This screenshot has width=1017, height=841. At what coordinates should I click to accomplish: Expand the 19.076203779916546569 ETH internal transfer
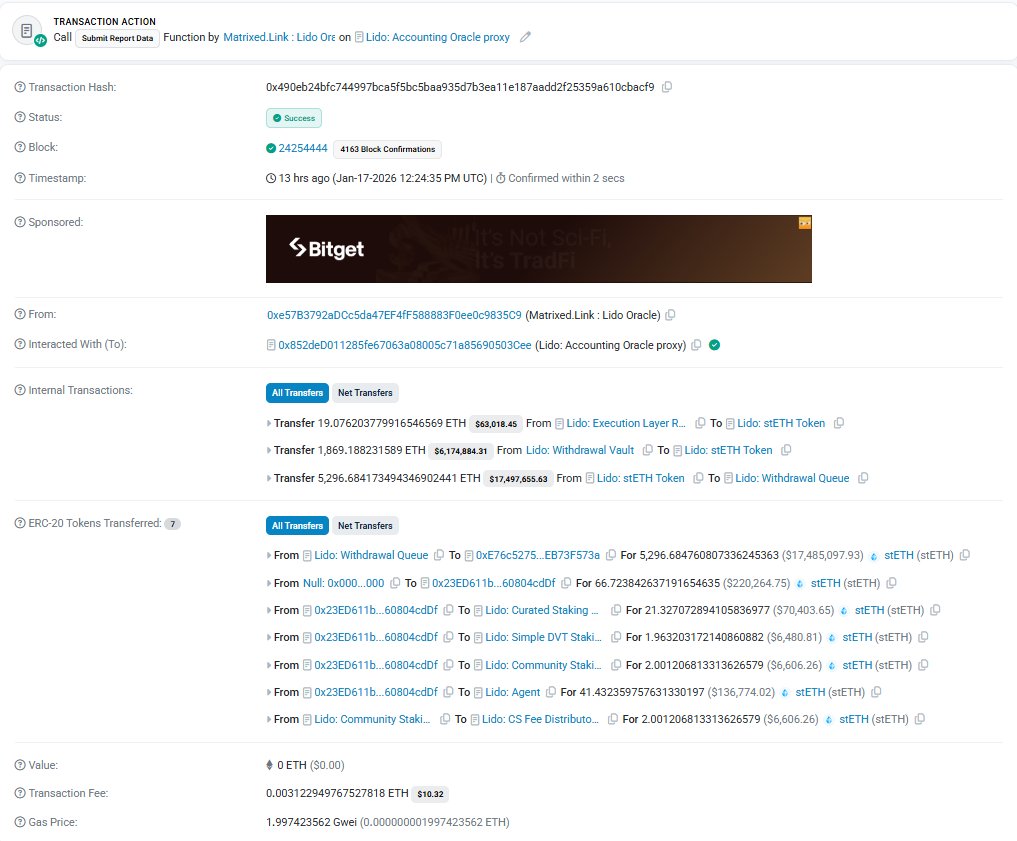click(x=269, y=423)
